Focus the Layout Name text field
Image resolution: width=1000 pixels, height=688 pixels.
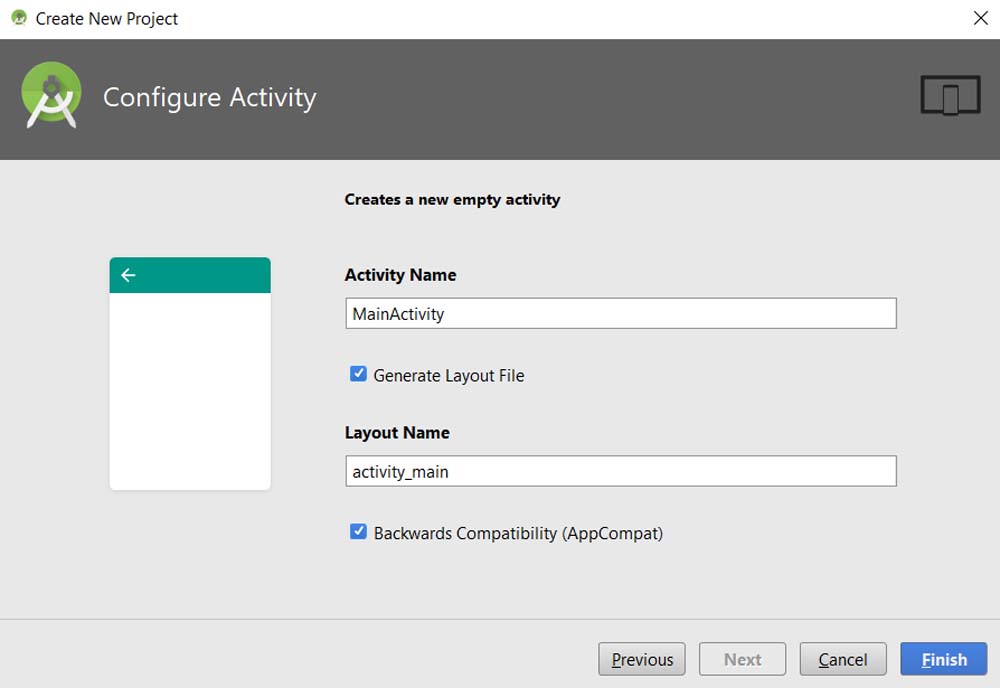coord(620,471)
